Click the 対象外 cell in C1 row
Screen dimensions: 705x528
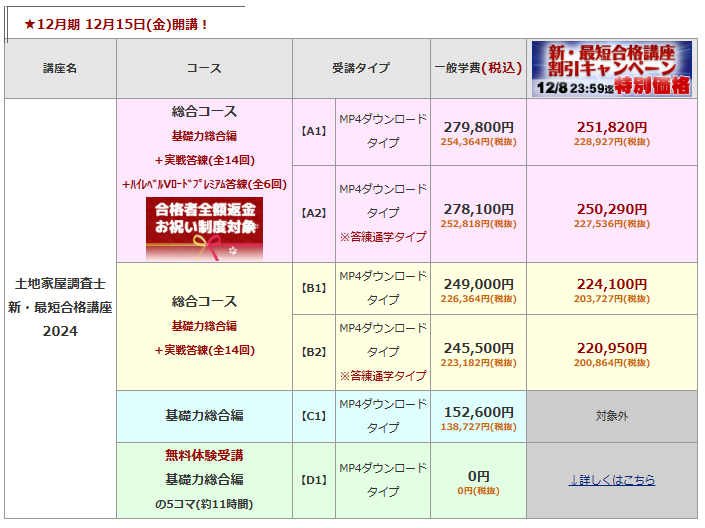coord(611,416)
